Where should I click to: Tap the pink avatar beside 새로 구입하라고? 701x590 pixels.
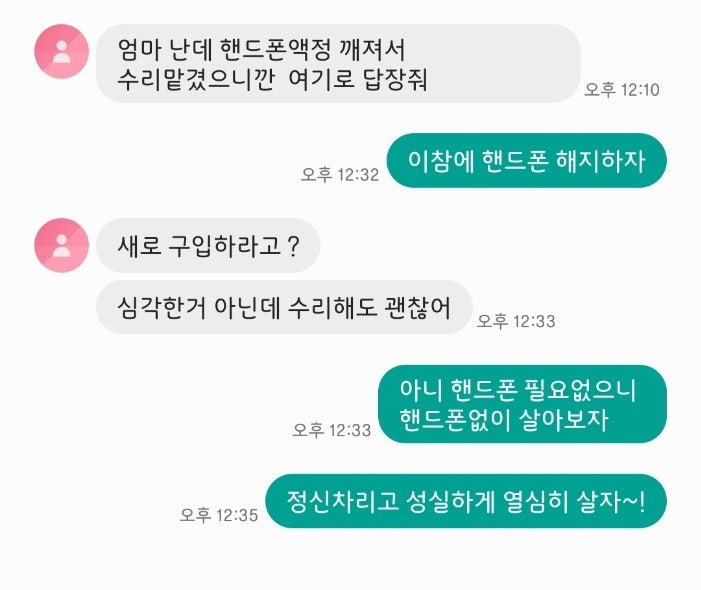[x=62, y=245]
